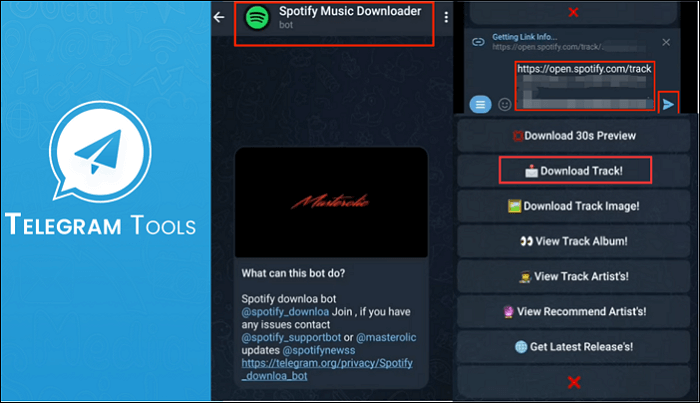Tap View Track Artist's! button
700x403 pixels.
tap(573, 276)
